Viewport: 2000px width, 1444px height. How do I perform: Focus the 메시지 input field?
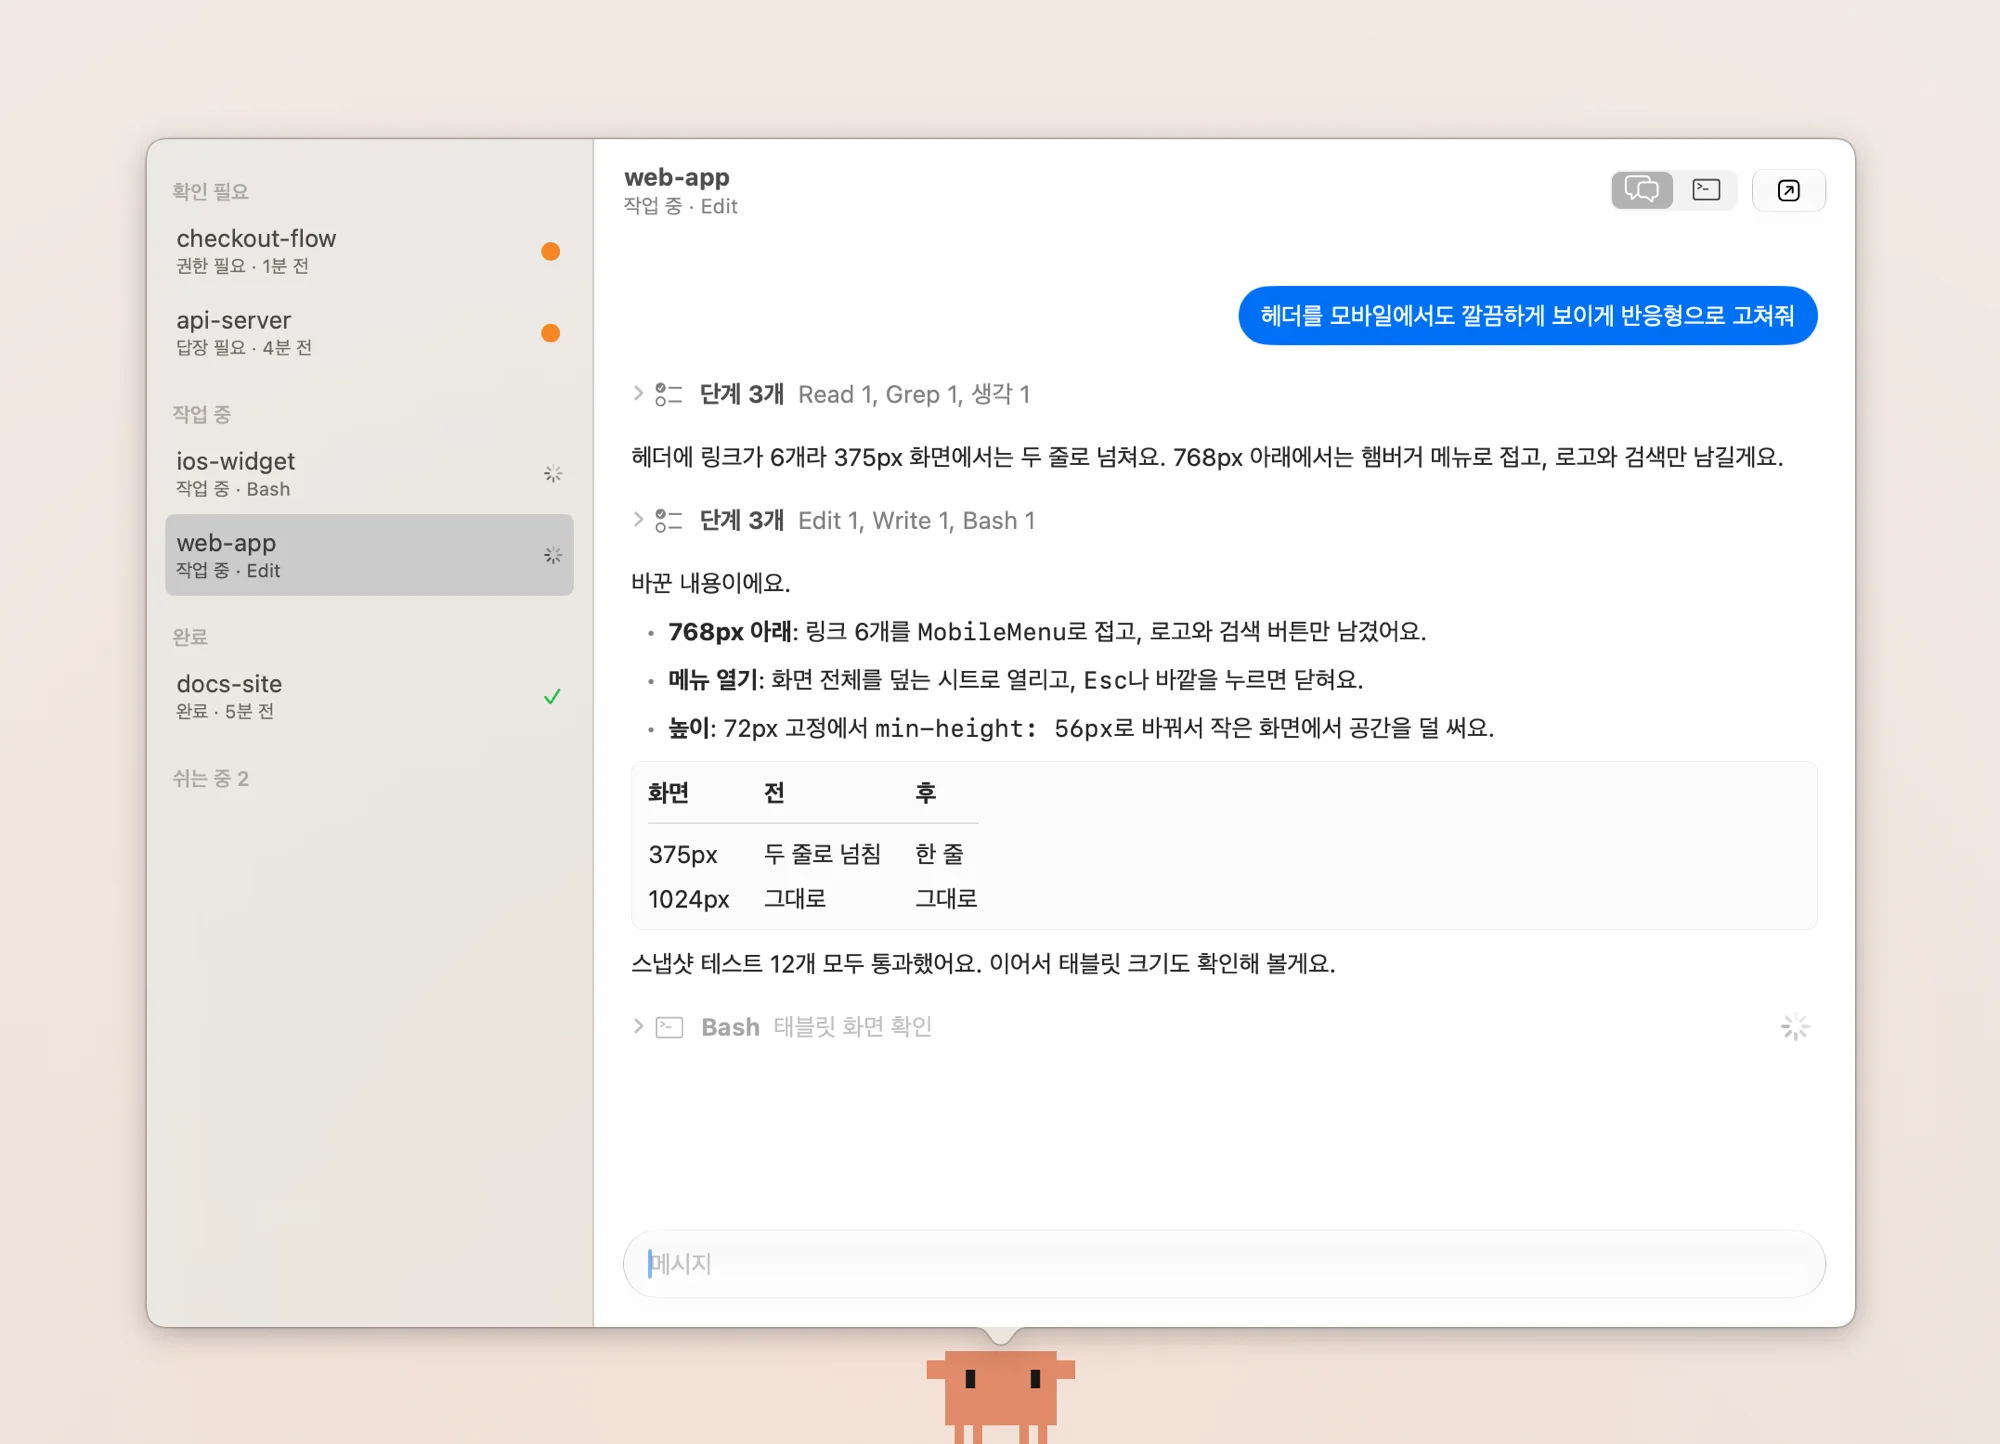pyautogui.click(x=1224, y=1264)
